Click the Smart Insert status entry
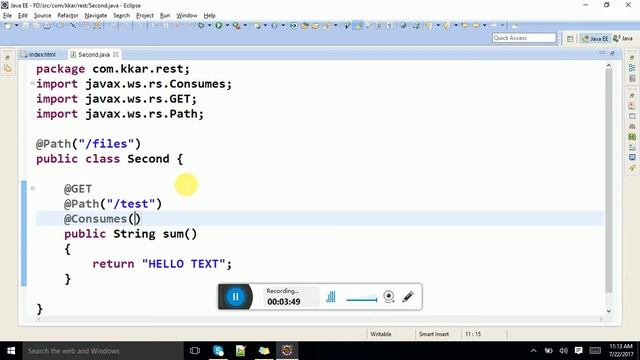This screenshot has width=640, height=360. click(433, 334)
